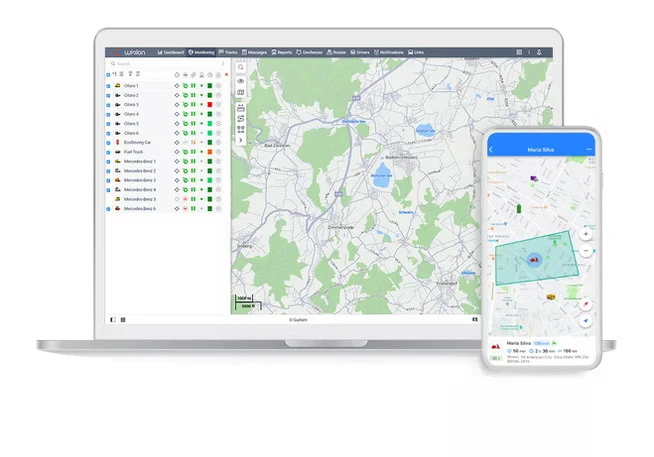Click the orange status square for Fuel Truck

coord(210,152)
